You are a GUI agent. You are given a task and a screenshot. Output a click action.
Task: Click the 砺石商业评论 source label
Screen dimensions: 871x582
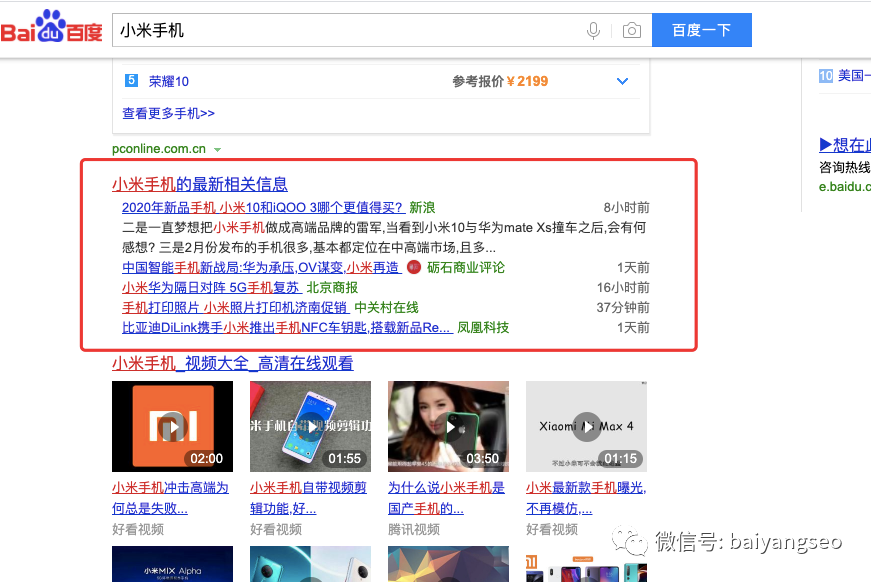(466, 268)
